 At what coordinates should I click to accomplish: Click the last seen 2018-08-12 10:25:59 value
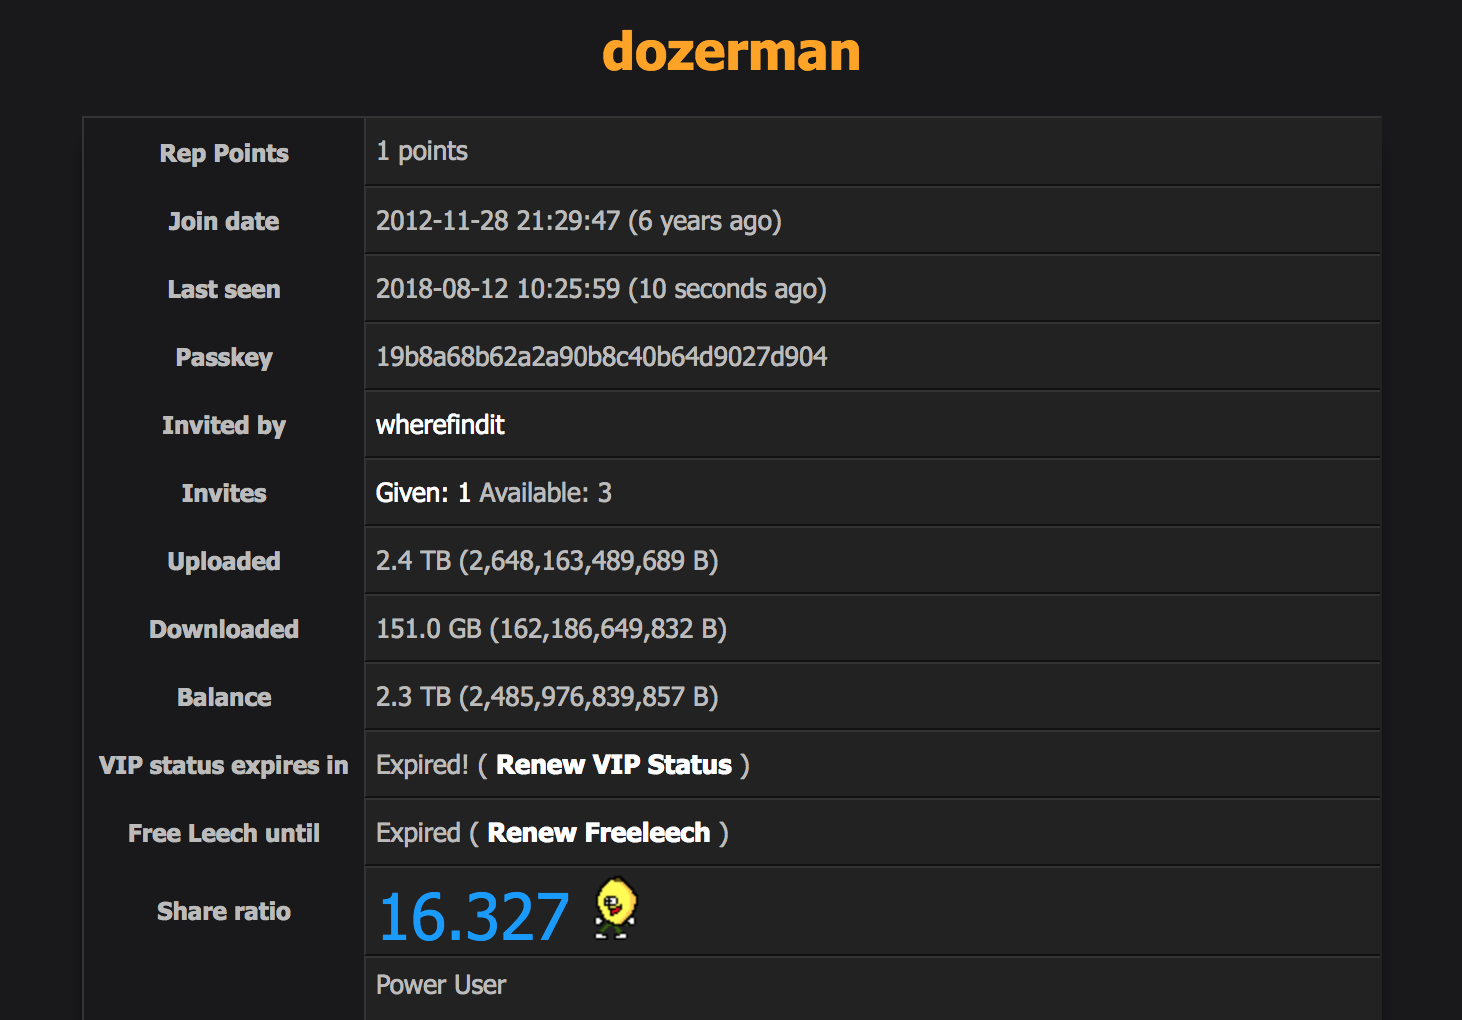[x=498, y=289]
